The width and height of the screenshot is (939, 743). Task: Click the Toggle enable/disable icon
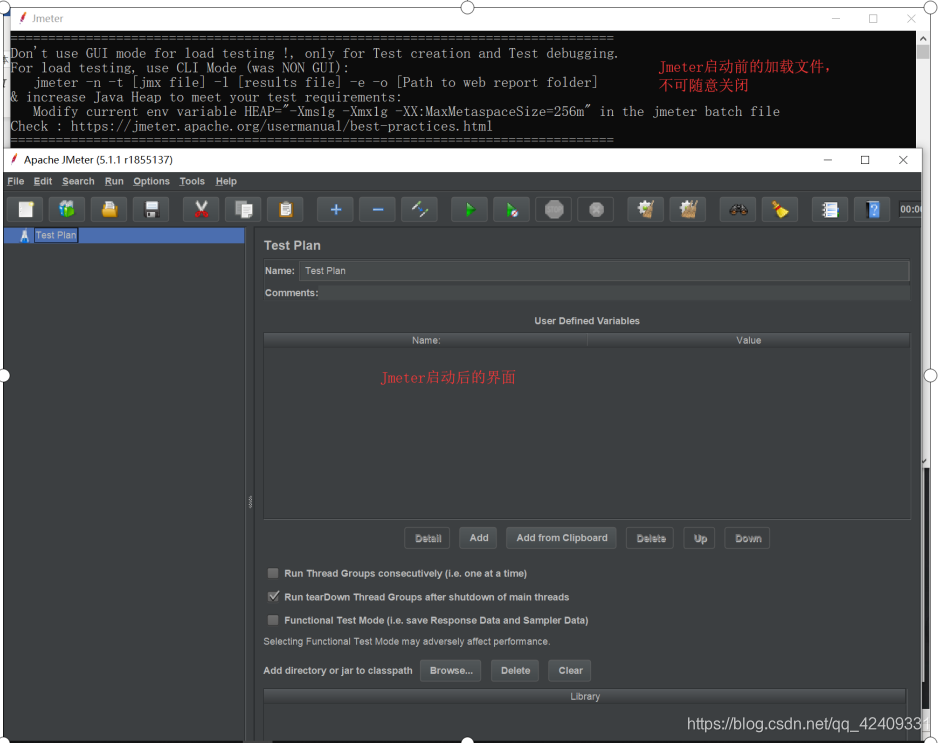point(419,210)
